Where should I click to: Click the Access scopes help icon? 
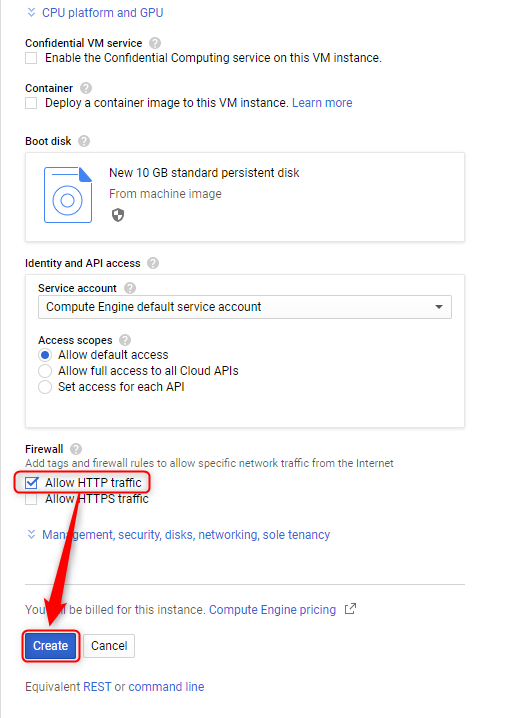click(x=125, y=340)
